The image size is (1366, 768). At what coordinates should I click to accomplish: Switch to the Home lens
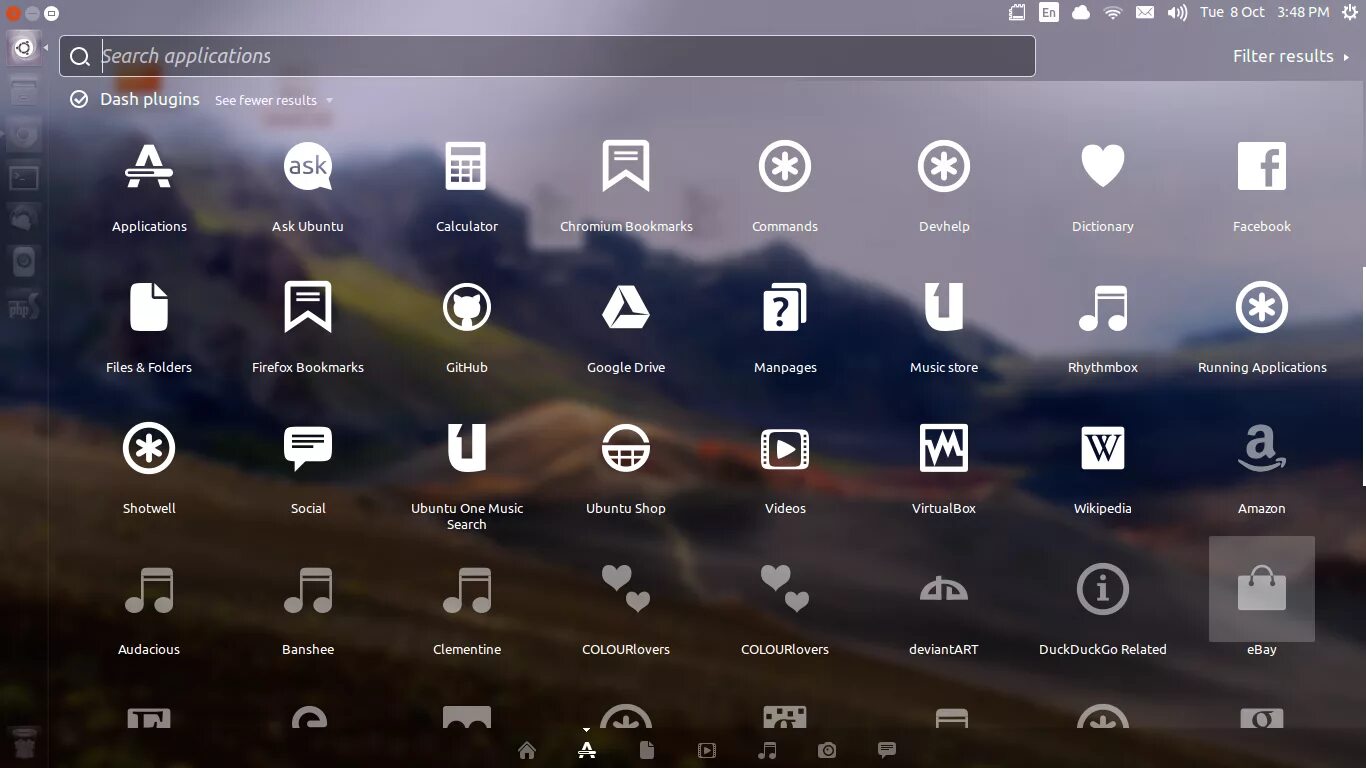[x=527, y=750]
